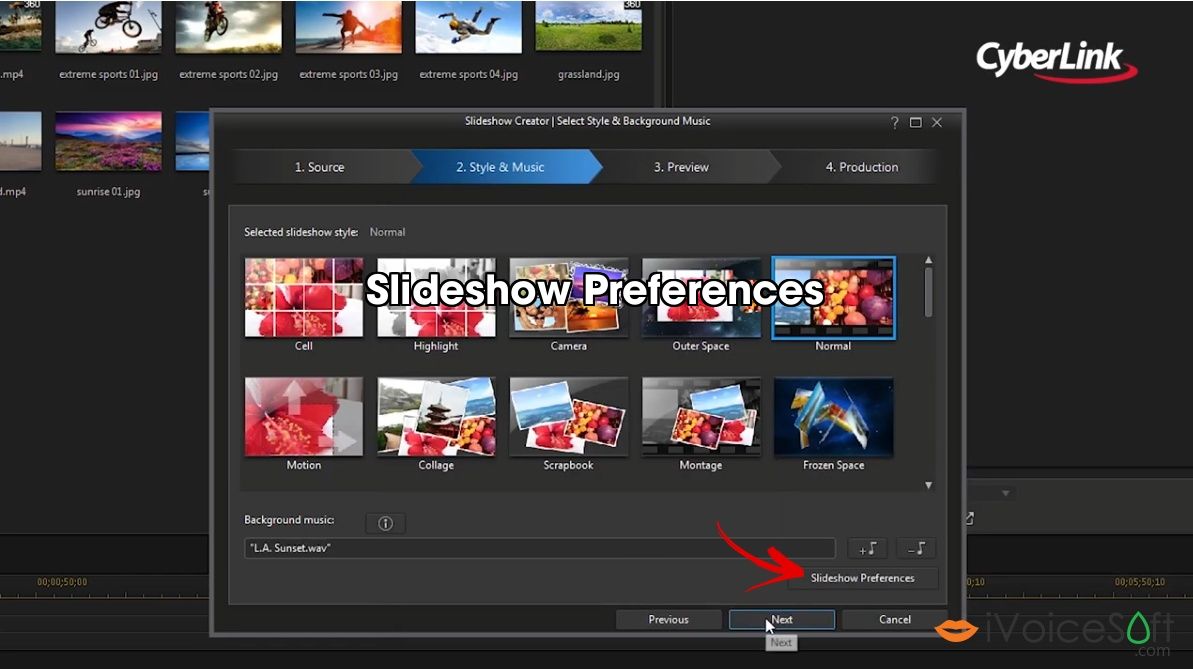Click the 'Selected slideshow style:' label

(x=301, y=232)
